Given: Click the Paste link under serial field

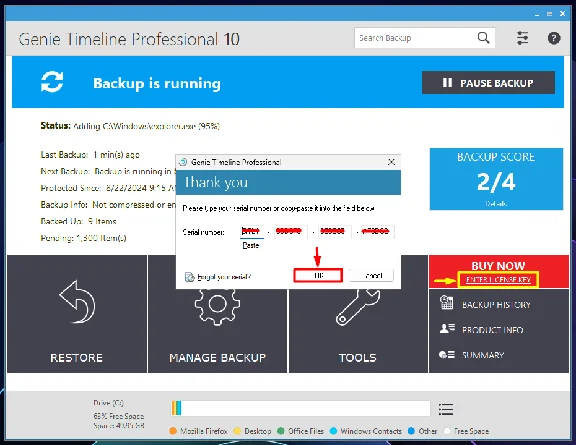Looking at the screenshot, I should click(x=251, y=245).
